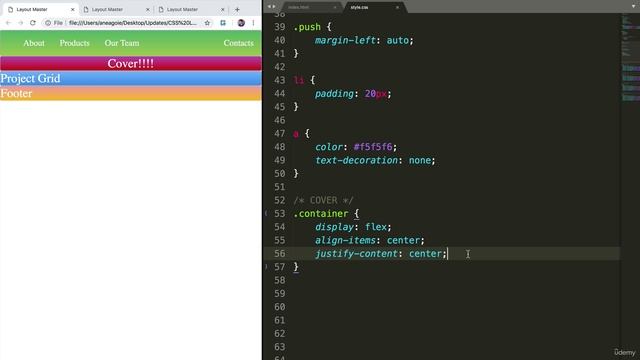Image resolution: width=640 pixels, height=360 pixels.
Task: Open the Products navigation link
Action: click(74, 43)
